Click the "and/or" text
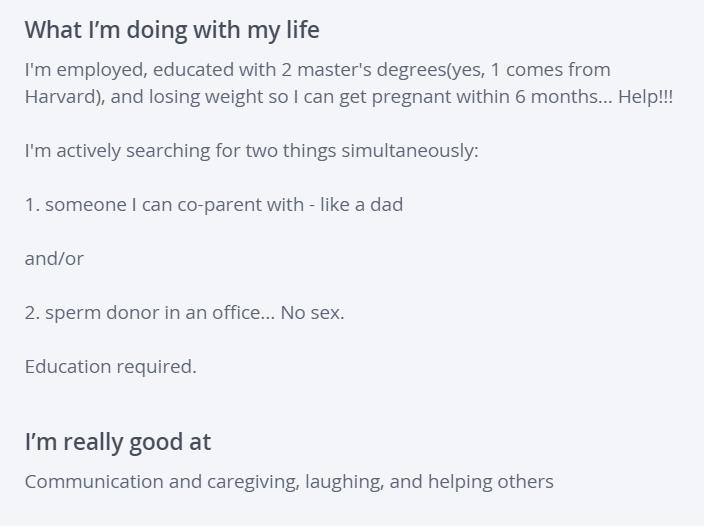The width and height of the screenshot is (704, 526). coord(54,259)
